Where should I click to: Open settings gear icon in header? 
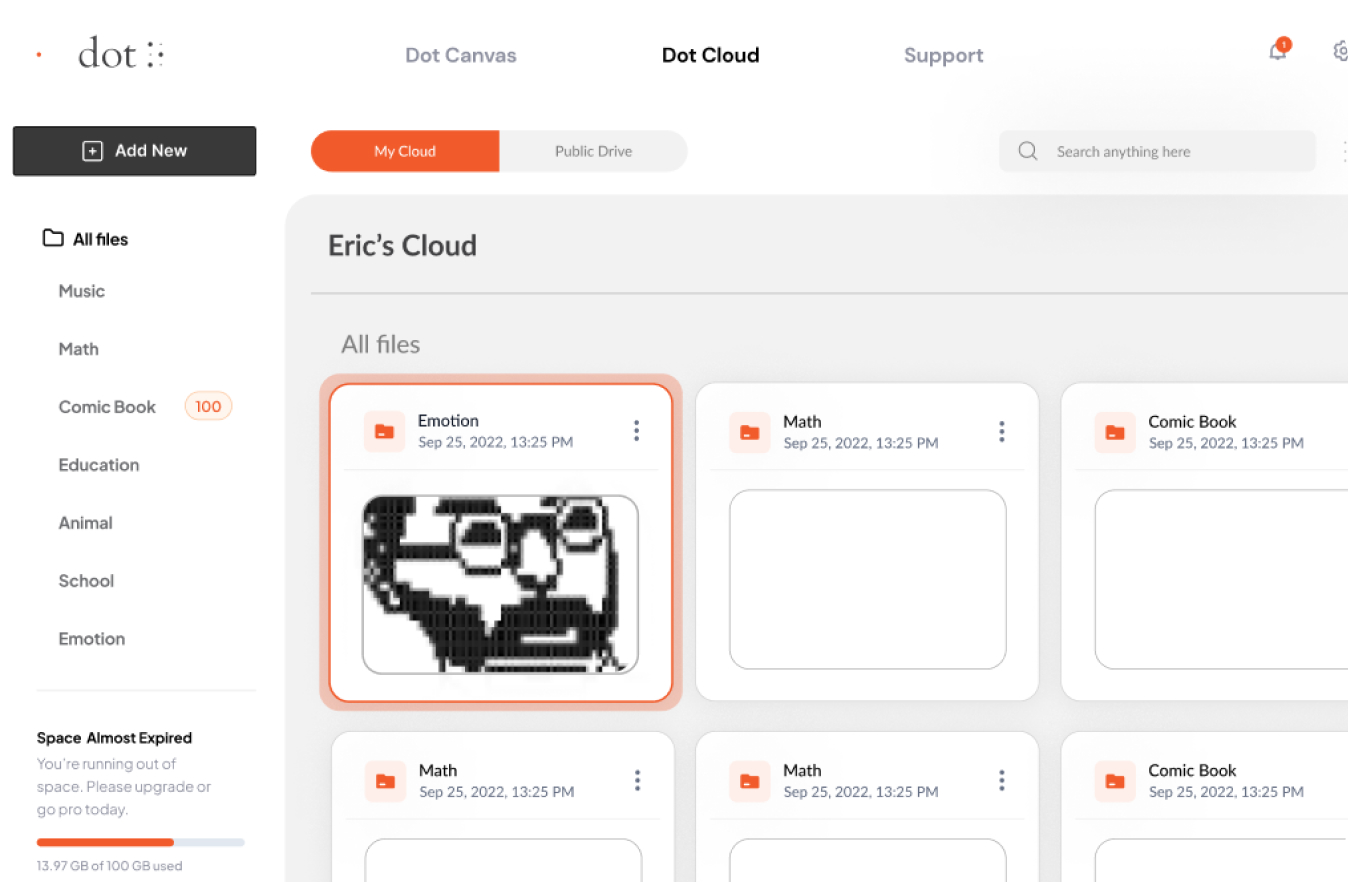(1341, 51)
